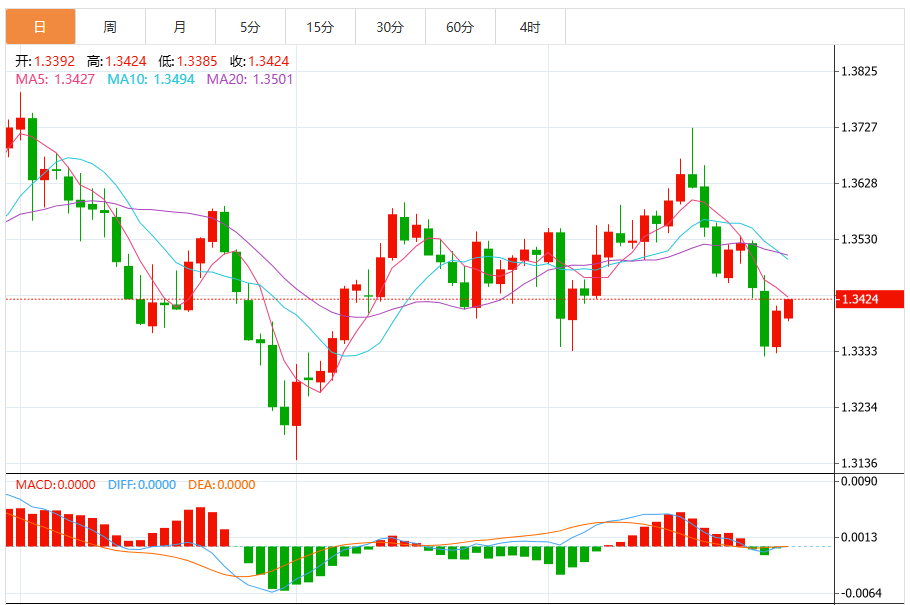Image resolution: width=910 pixels, height=605 pixels.
Task: Click the highest-wick green candle near 1.3727
Action: [x=692, y=180]
